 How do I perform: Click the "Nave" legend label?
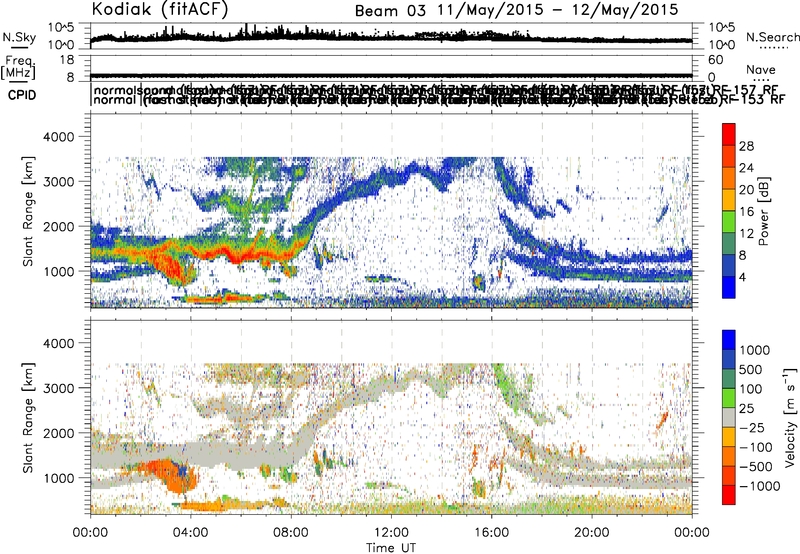pyautogui.click(x=760, y=69)
